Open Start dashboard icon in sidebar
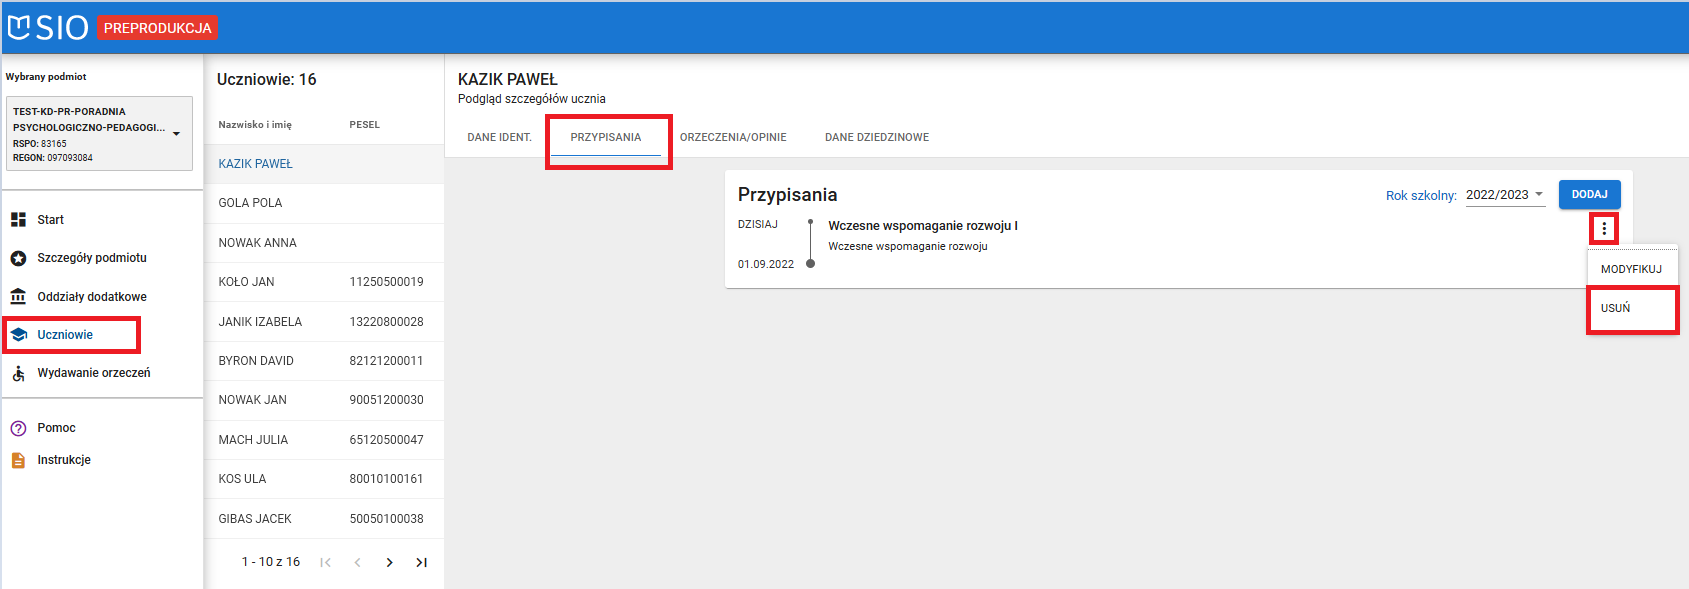Screen dimensions: 1689x589 (x=18, y=220)
